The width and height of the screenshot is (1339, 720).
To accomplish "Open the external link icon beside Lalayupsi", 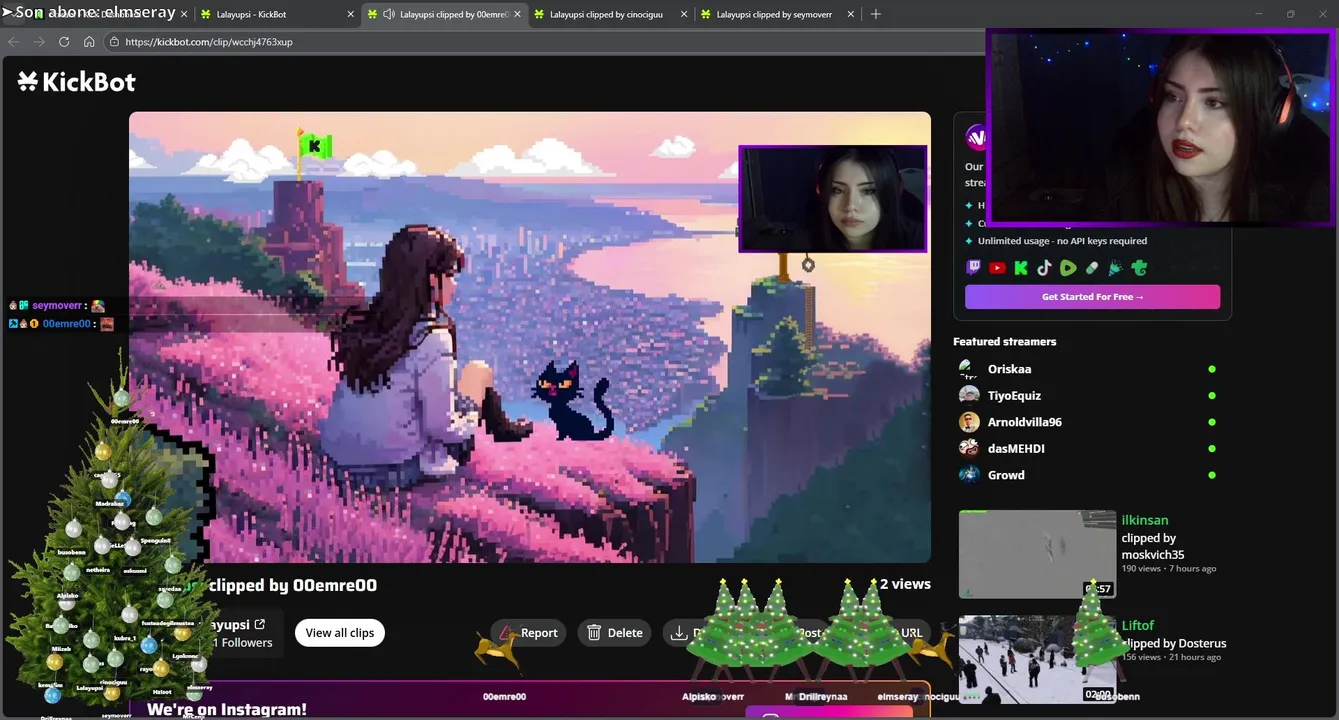I will pos(260,625).
